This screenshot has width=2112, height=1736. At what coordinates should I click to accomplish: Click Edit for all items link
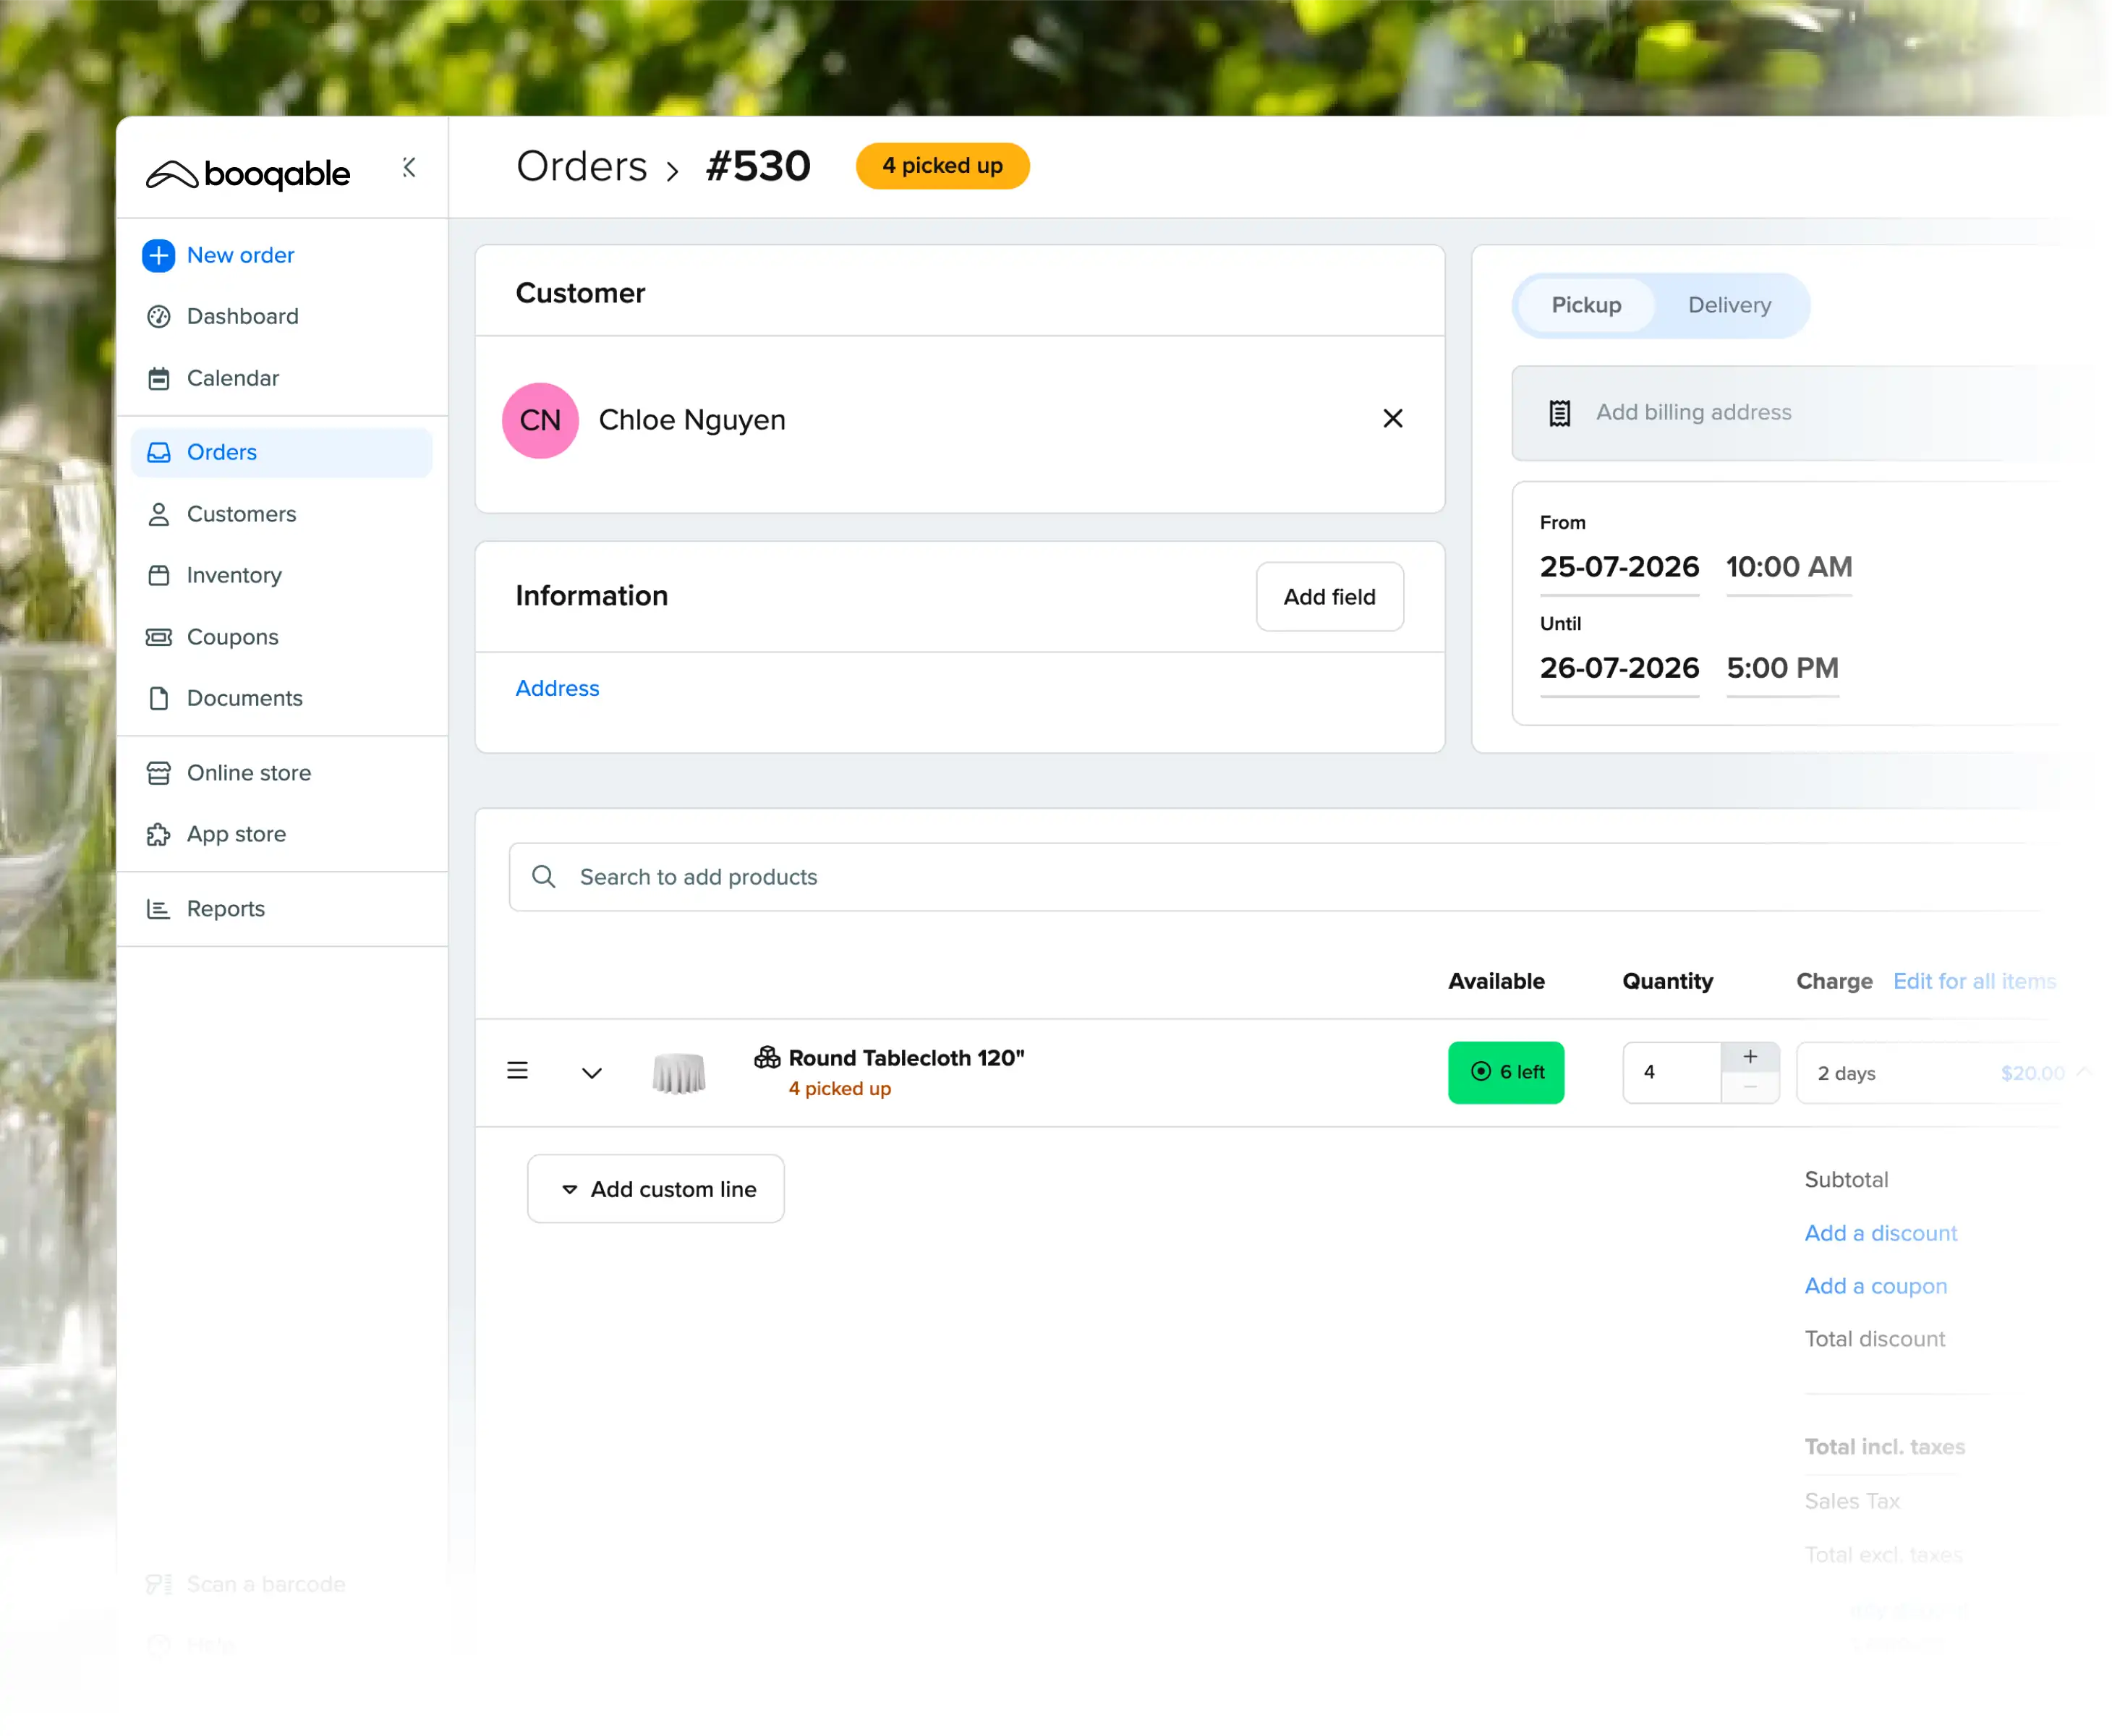[x=1974, y=981]
